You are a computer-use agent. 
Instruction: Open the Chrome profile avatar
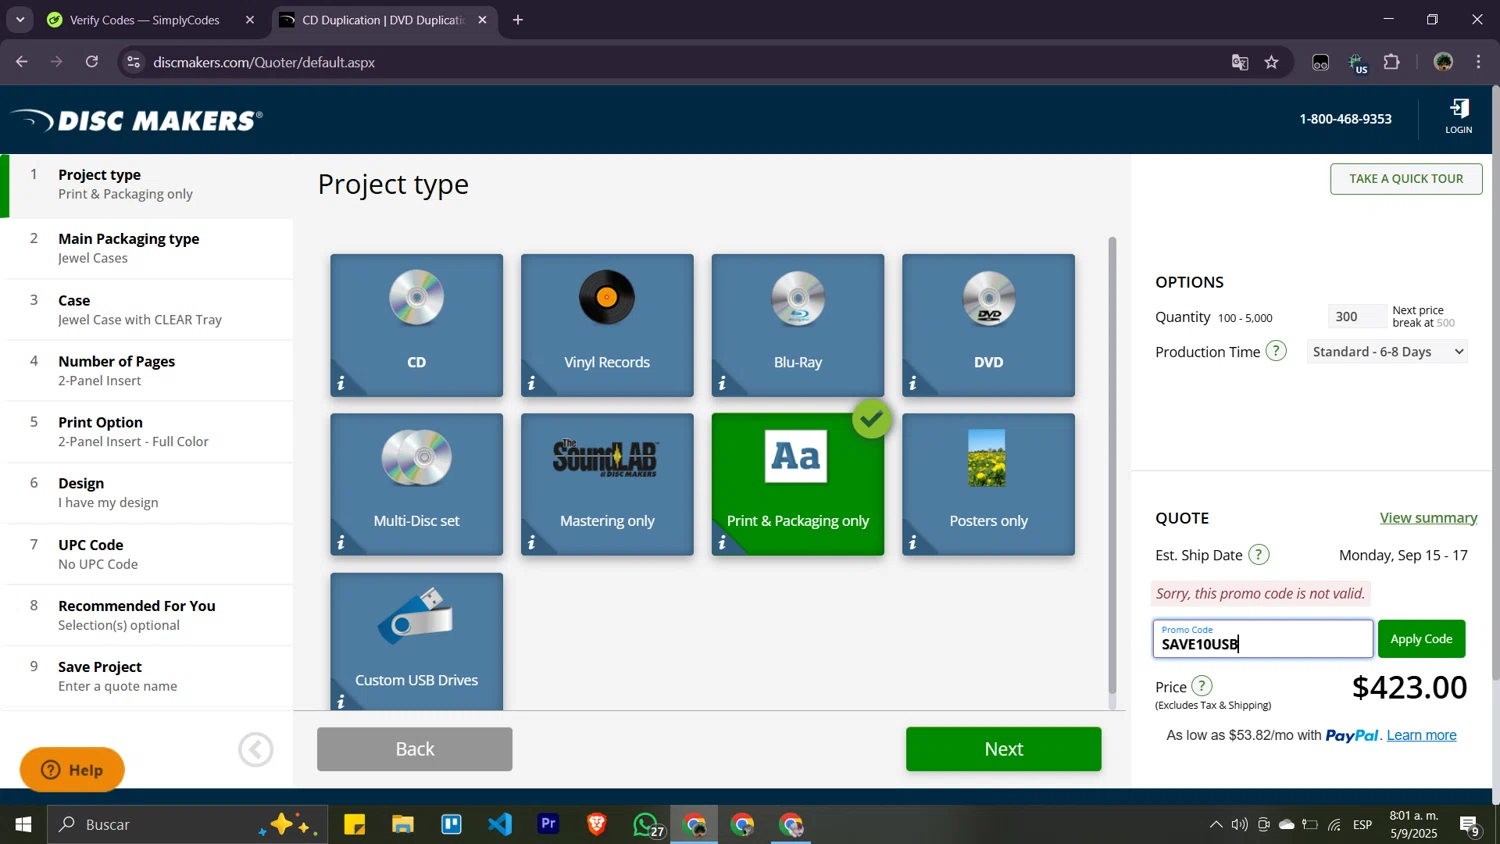(x=1443, y=62)
